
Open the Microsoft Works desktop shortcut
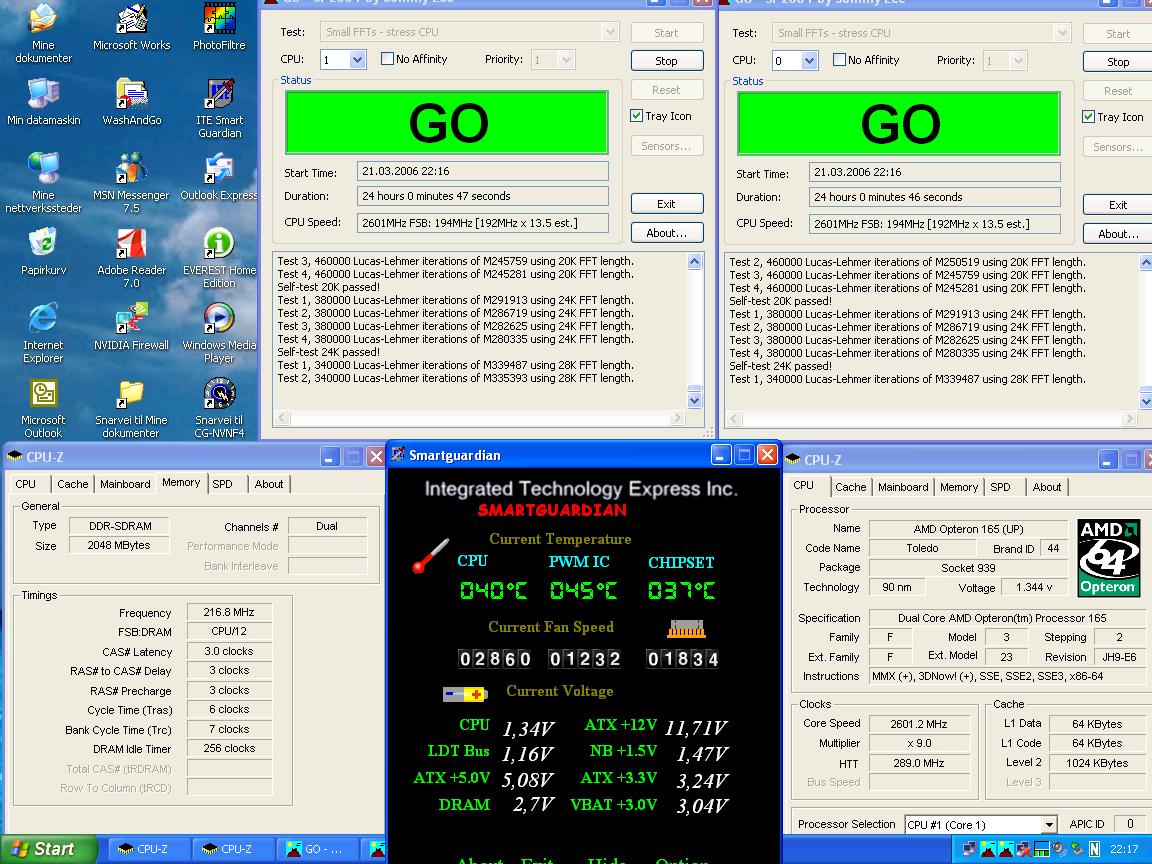132,28
